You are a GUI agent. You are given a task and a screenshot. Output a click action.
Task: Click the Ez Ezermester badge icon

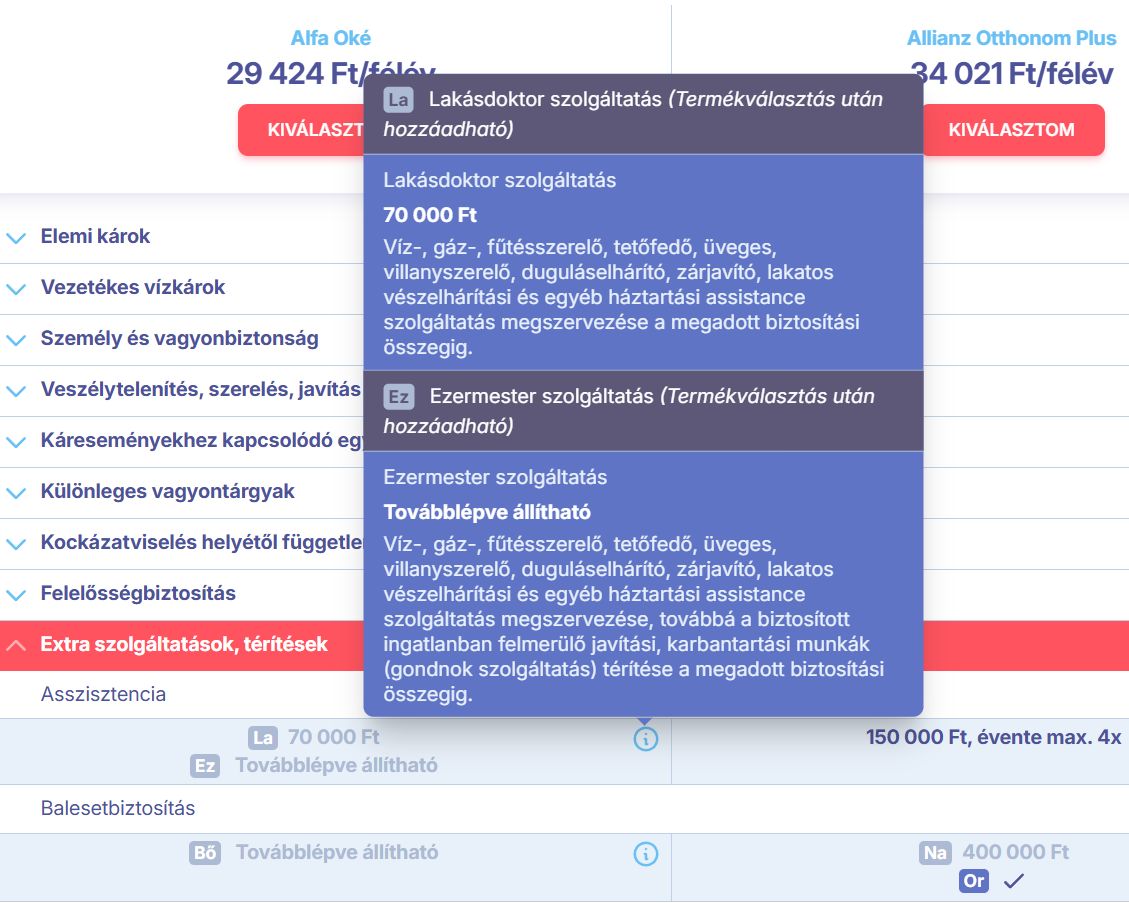point(399,396)
